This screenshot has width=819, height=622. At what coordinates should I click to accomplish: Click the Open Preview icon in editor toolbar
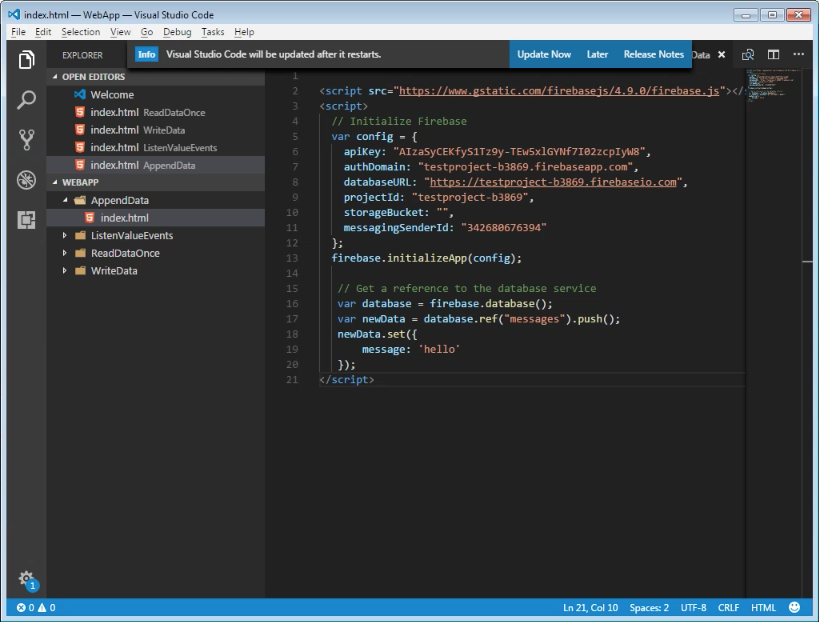point(748,54)
